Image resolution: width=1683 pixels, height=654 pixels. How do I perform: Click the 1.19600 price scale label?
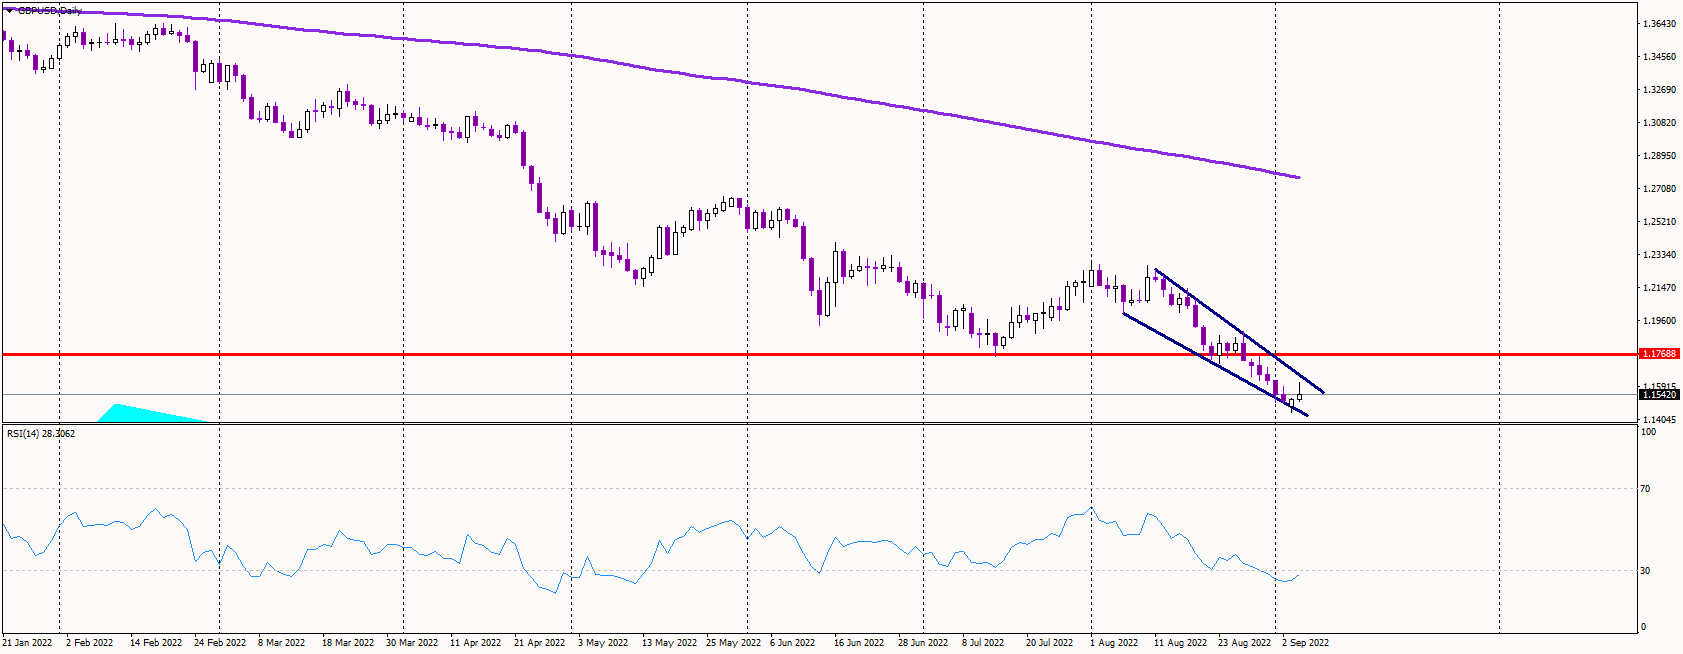(1660, 321)
